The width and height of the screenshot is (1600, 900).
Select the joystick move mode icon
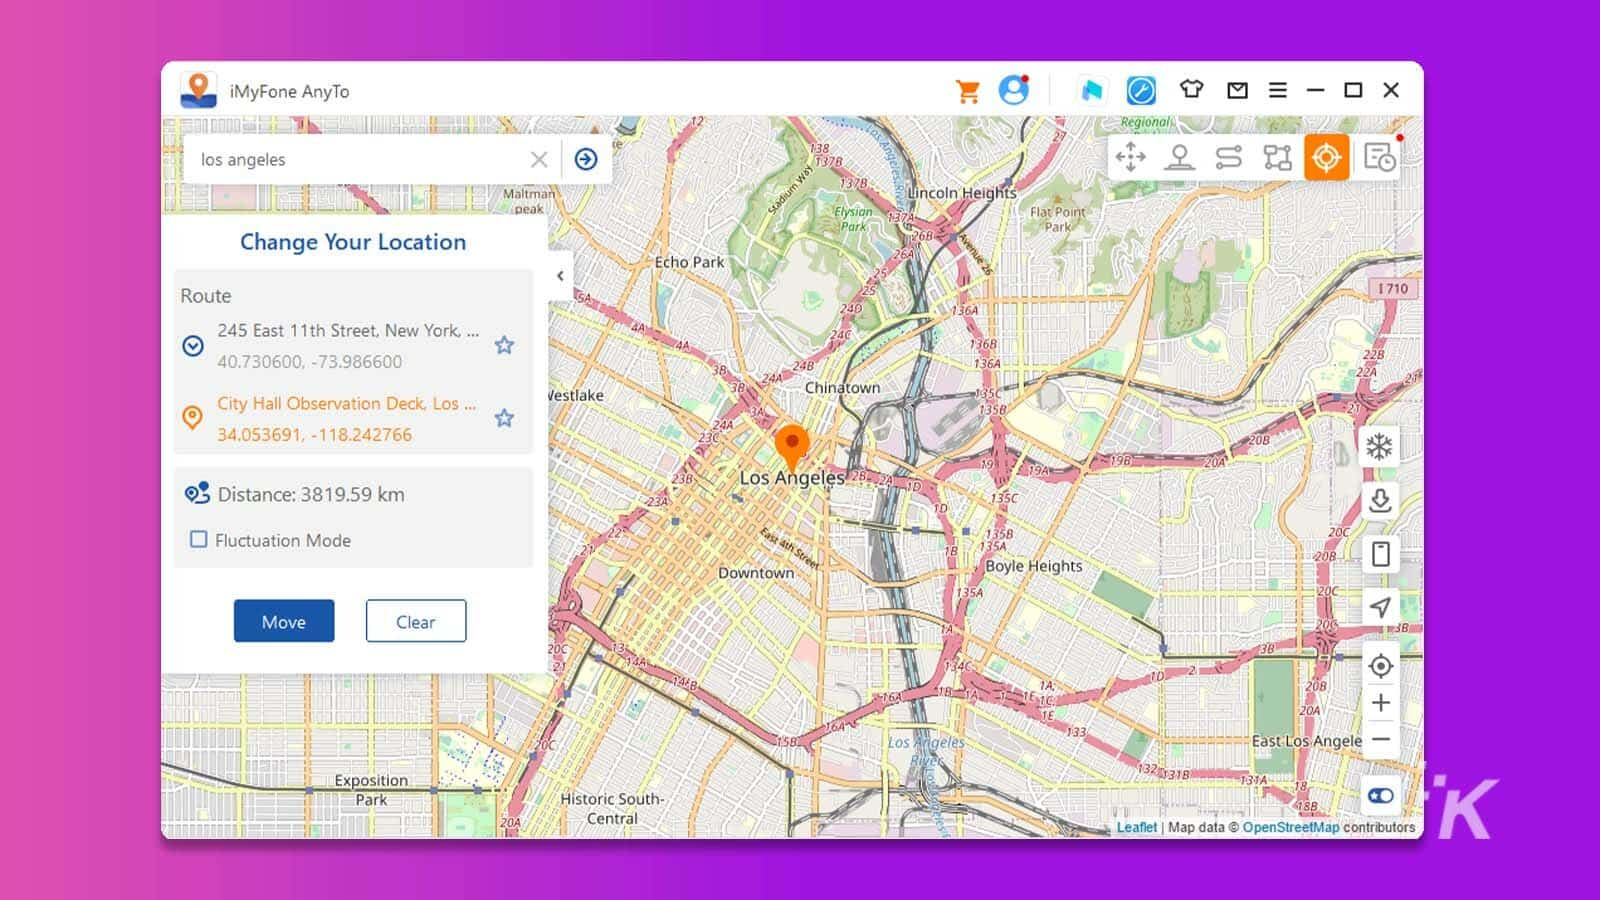coord(1131,157)
